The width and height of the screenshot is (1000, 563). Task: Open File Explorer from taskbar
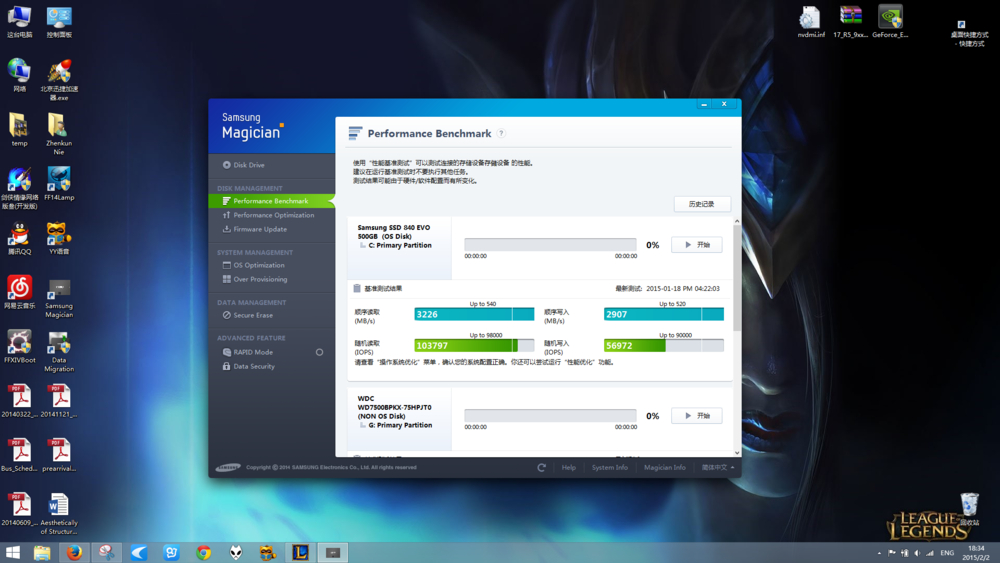(42, 553)
